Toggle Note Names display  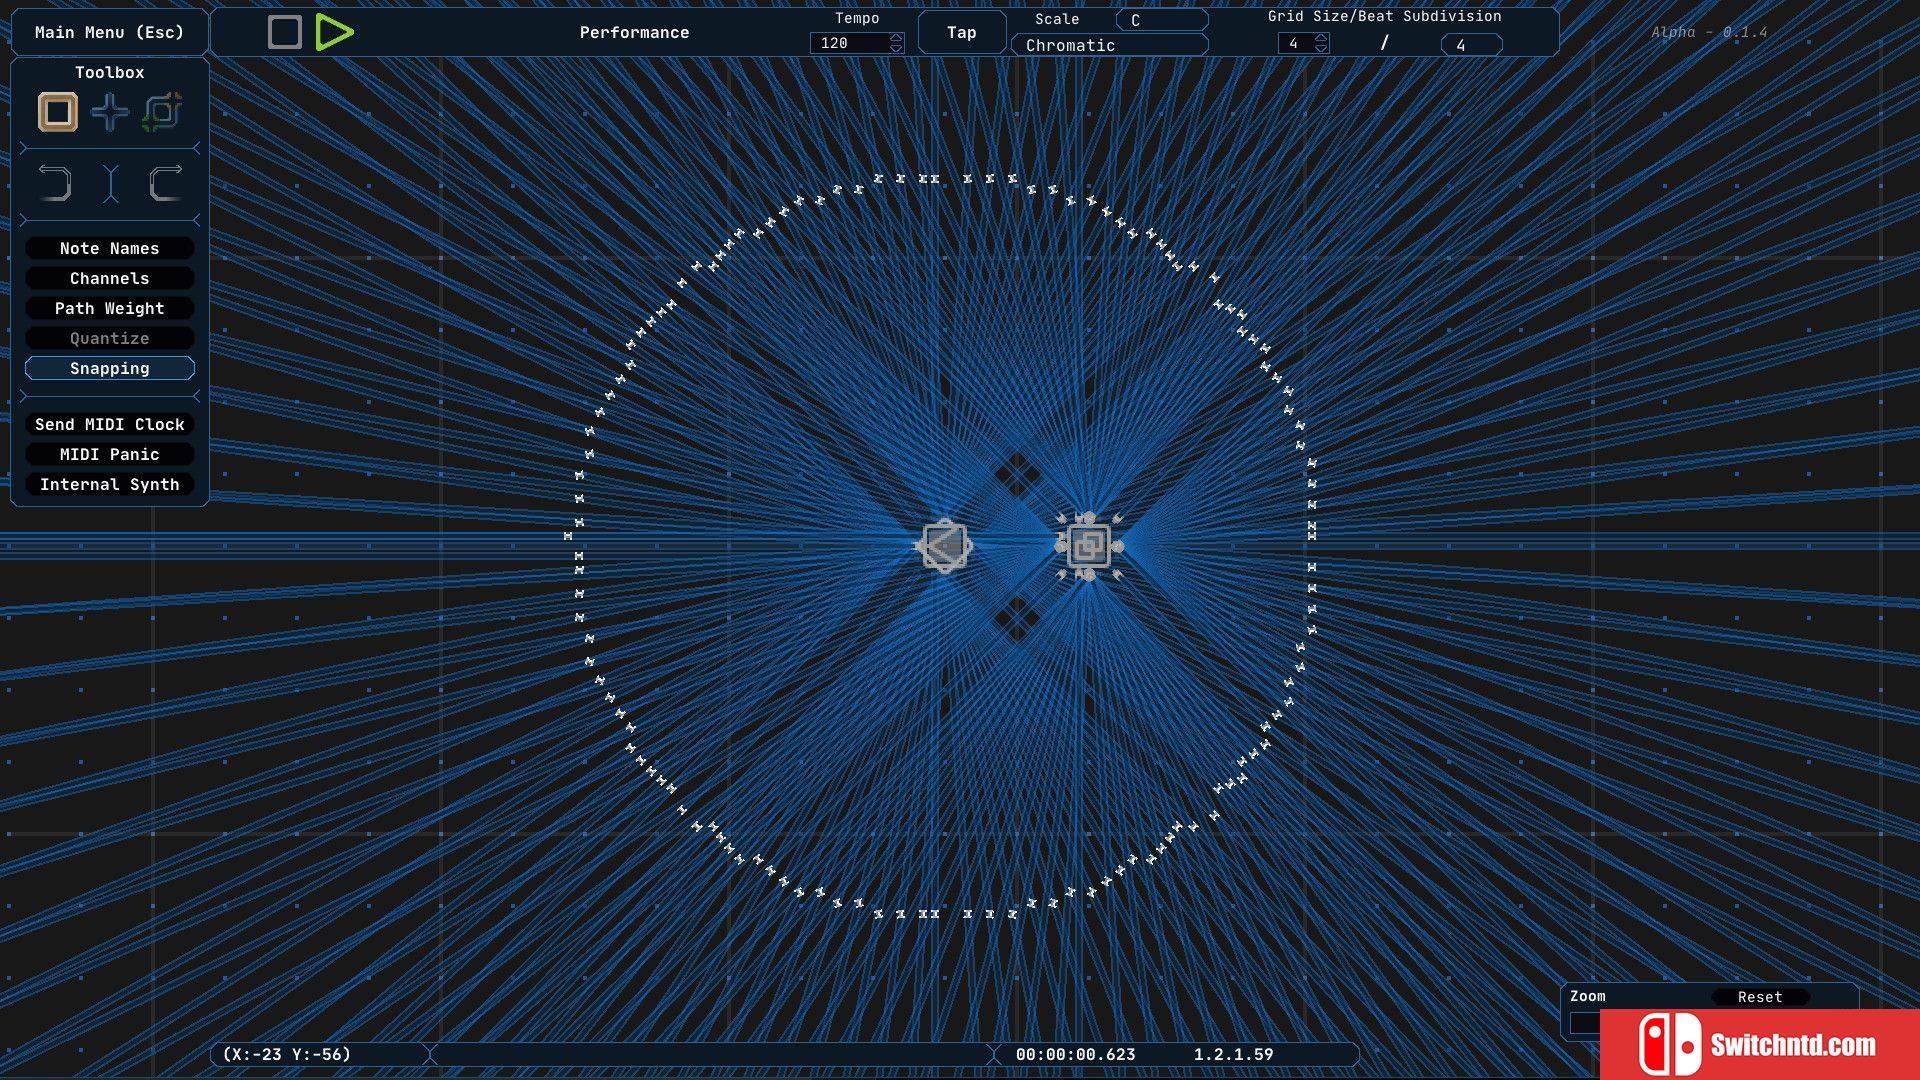pyautogui.click(x=110, y=248)
